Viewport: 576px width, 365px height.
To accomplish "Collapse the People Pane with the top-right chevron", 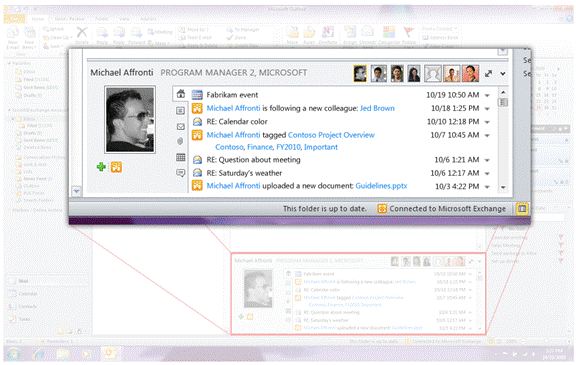I will pos(503,74).
